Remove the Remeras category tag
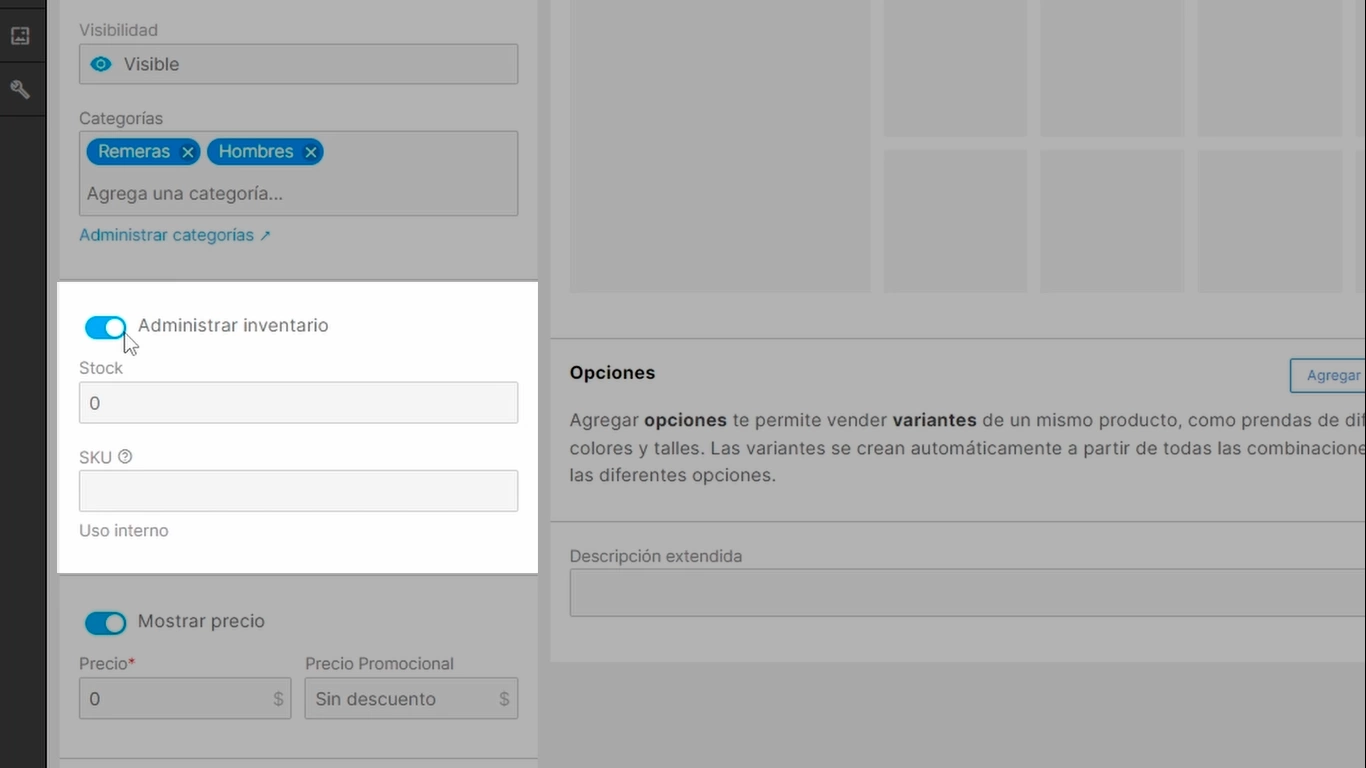Image resolution: width=1366 pixels, height=768 pixels. pyautogui.click(x=187, y=152)
